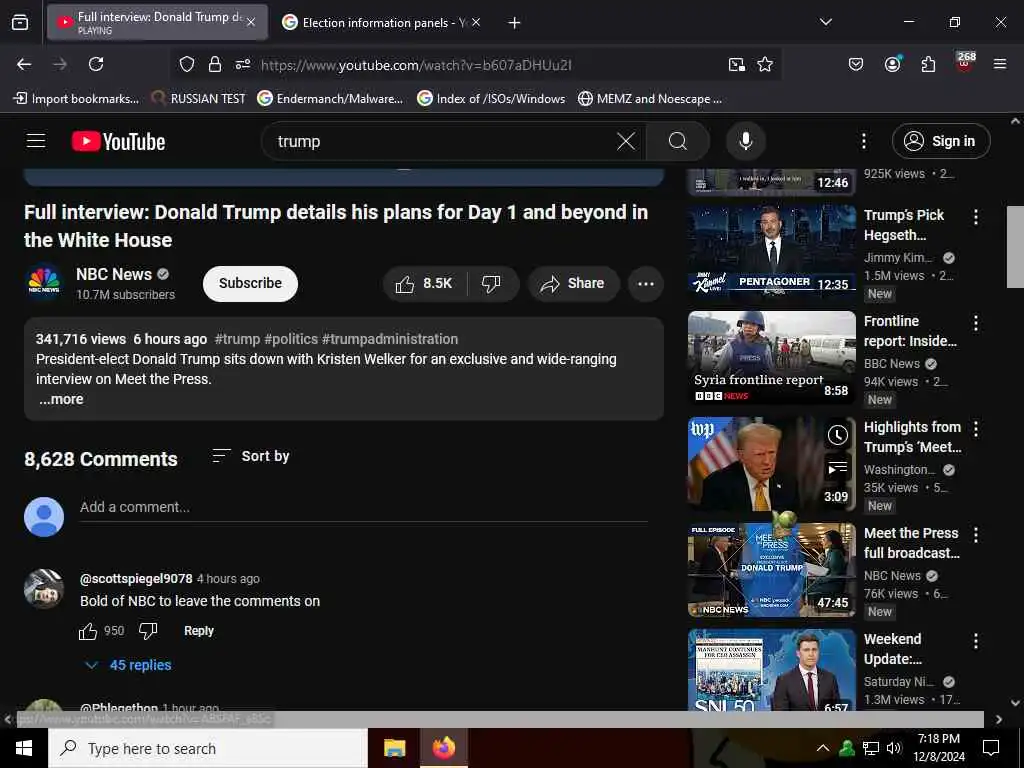Open RUSSIAN TEST bookmark

pos(199,99)
